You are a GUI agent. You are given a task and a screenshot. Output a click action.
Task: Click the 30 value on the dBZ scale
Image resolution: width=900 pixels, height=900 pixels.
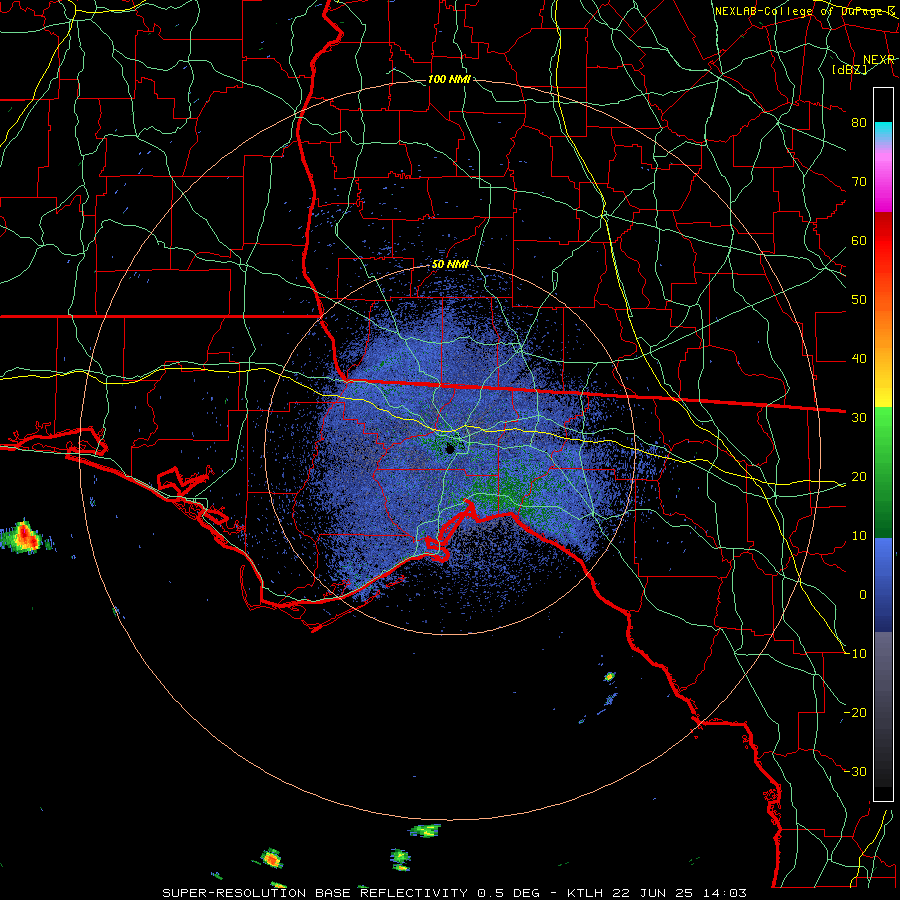pyautogui.click(x=859, y=418)
